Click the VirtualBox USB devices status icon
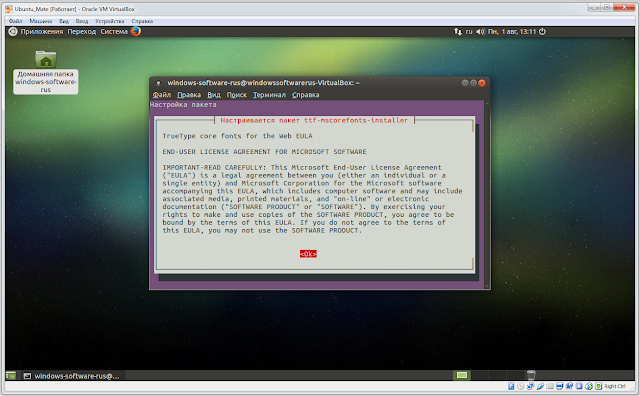 [x=540, y=386]
